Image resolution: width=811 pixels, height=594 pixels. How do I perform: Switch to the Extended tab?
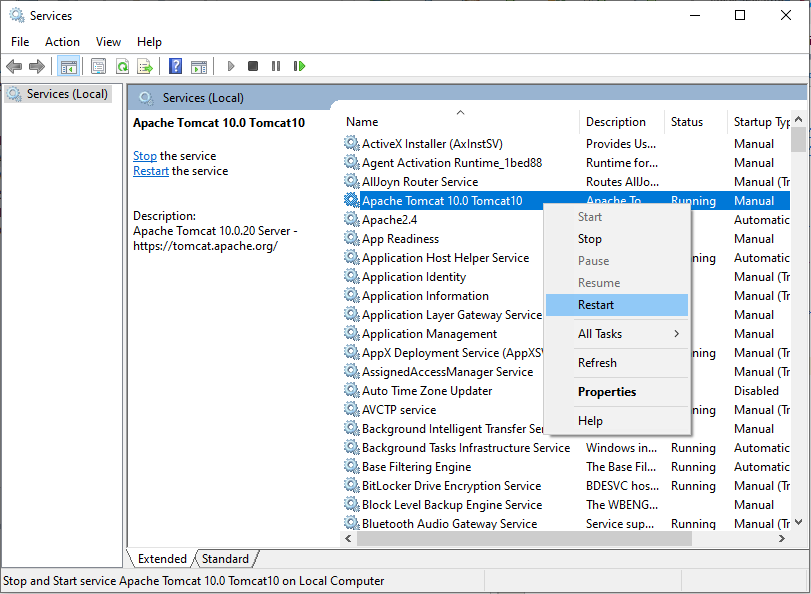click(162, 559)
